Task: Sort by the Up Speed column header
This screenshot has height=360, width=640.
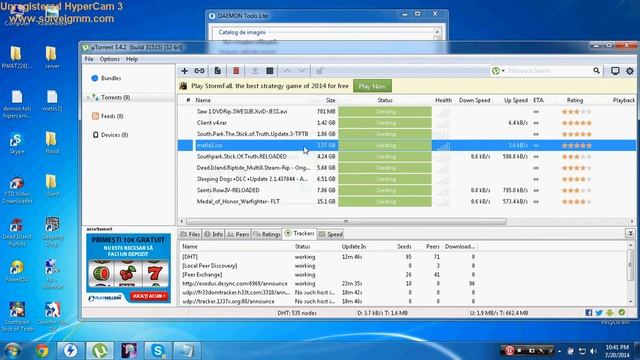Action: [516, 100]
